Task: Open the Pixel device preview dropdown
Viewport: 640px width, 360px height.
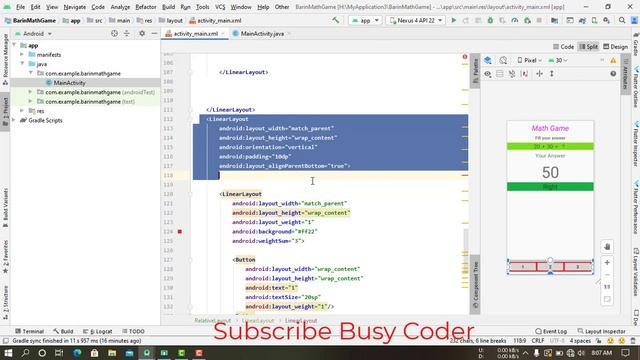Action: 530,60
